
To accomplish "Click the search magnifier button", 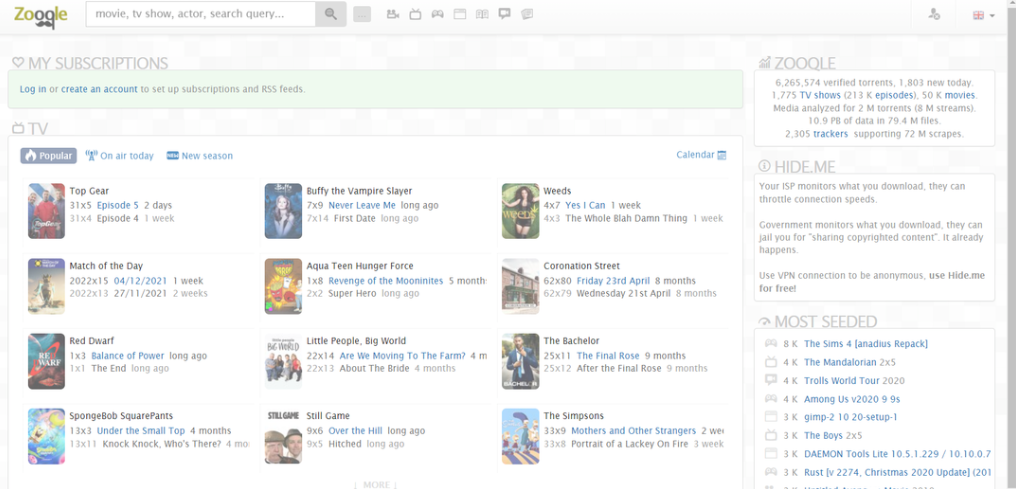I will click(330, 15).
